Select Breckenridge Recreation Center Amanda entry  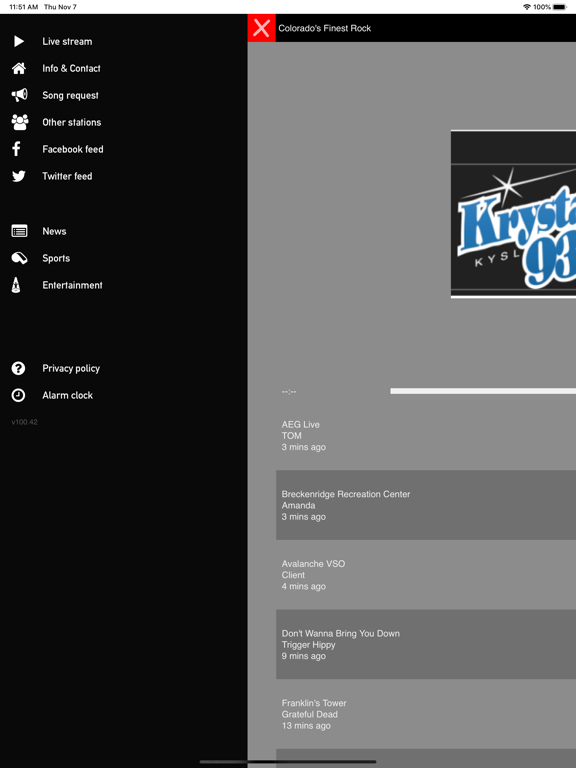426,505
